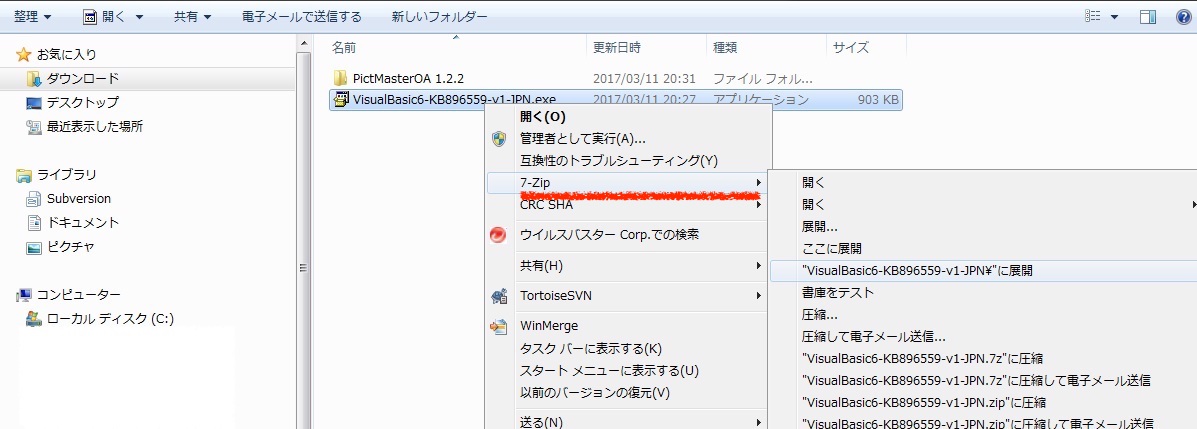Click the 開く toolbar button
Screen dimensions: 1197x429
coord(112,16)
